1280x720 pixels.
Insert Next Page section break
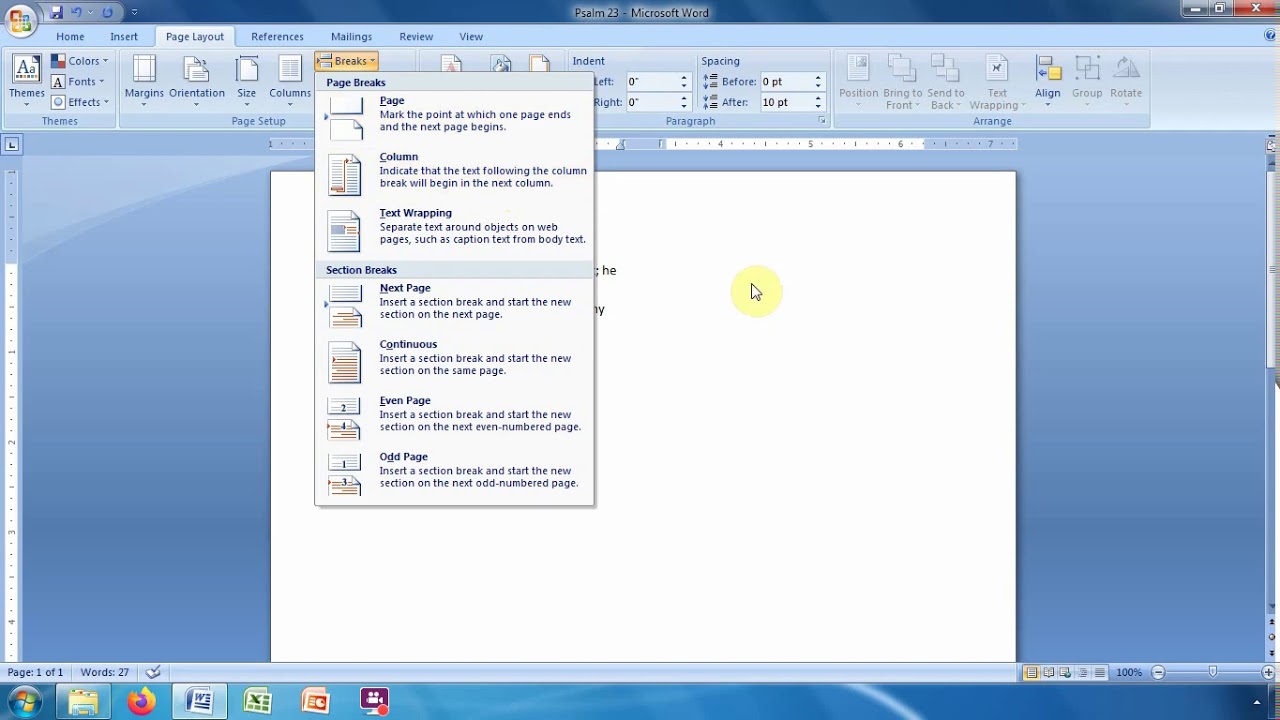click(455, 304)
